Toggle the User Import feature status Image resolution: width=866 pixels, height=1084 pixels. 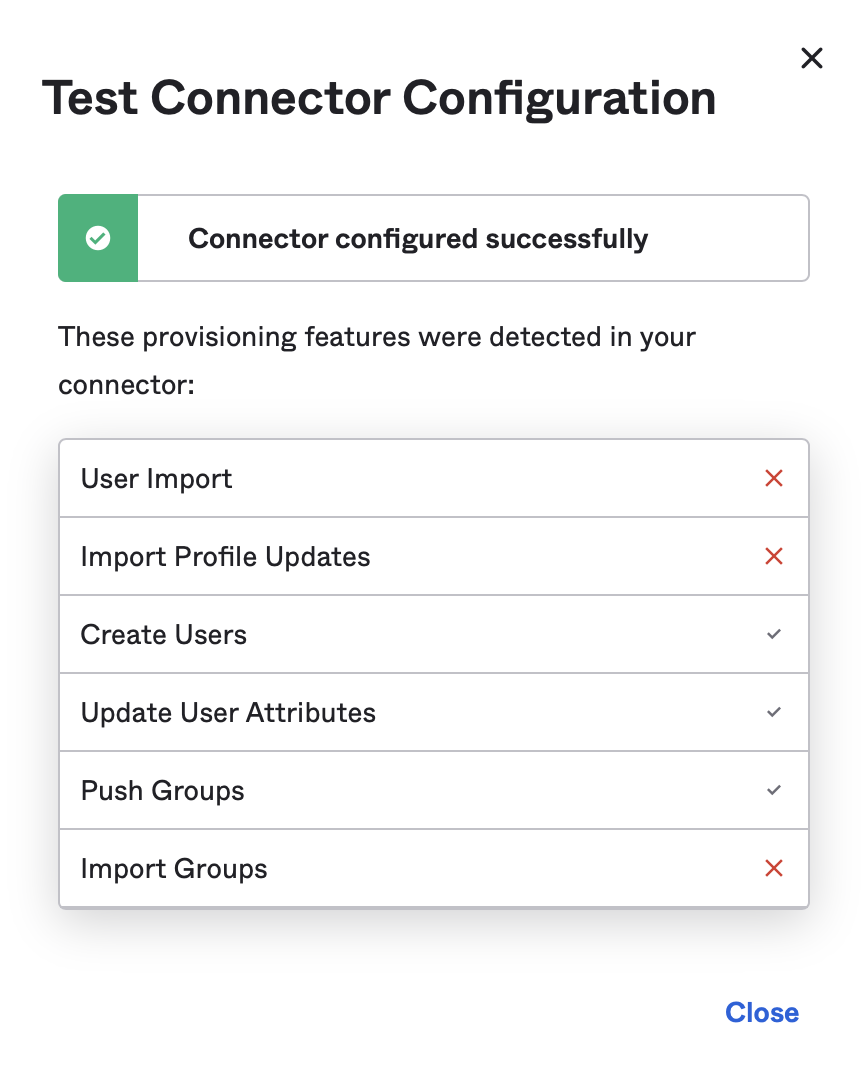(x=774, y=478)
